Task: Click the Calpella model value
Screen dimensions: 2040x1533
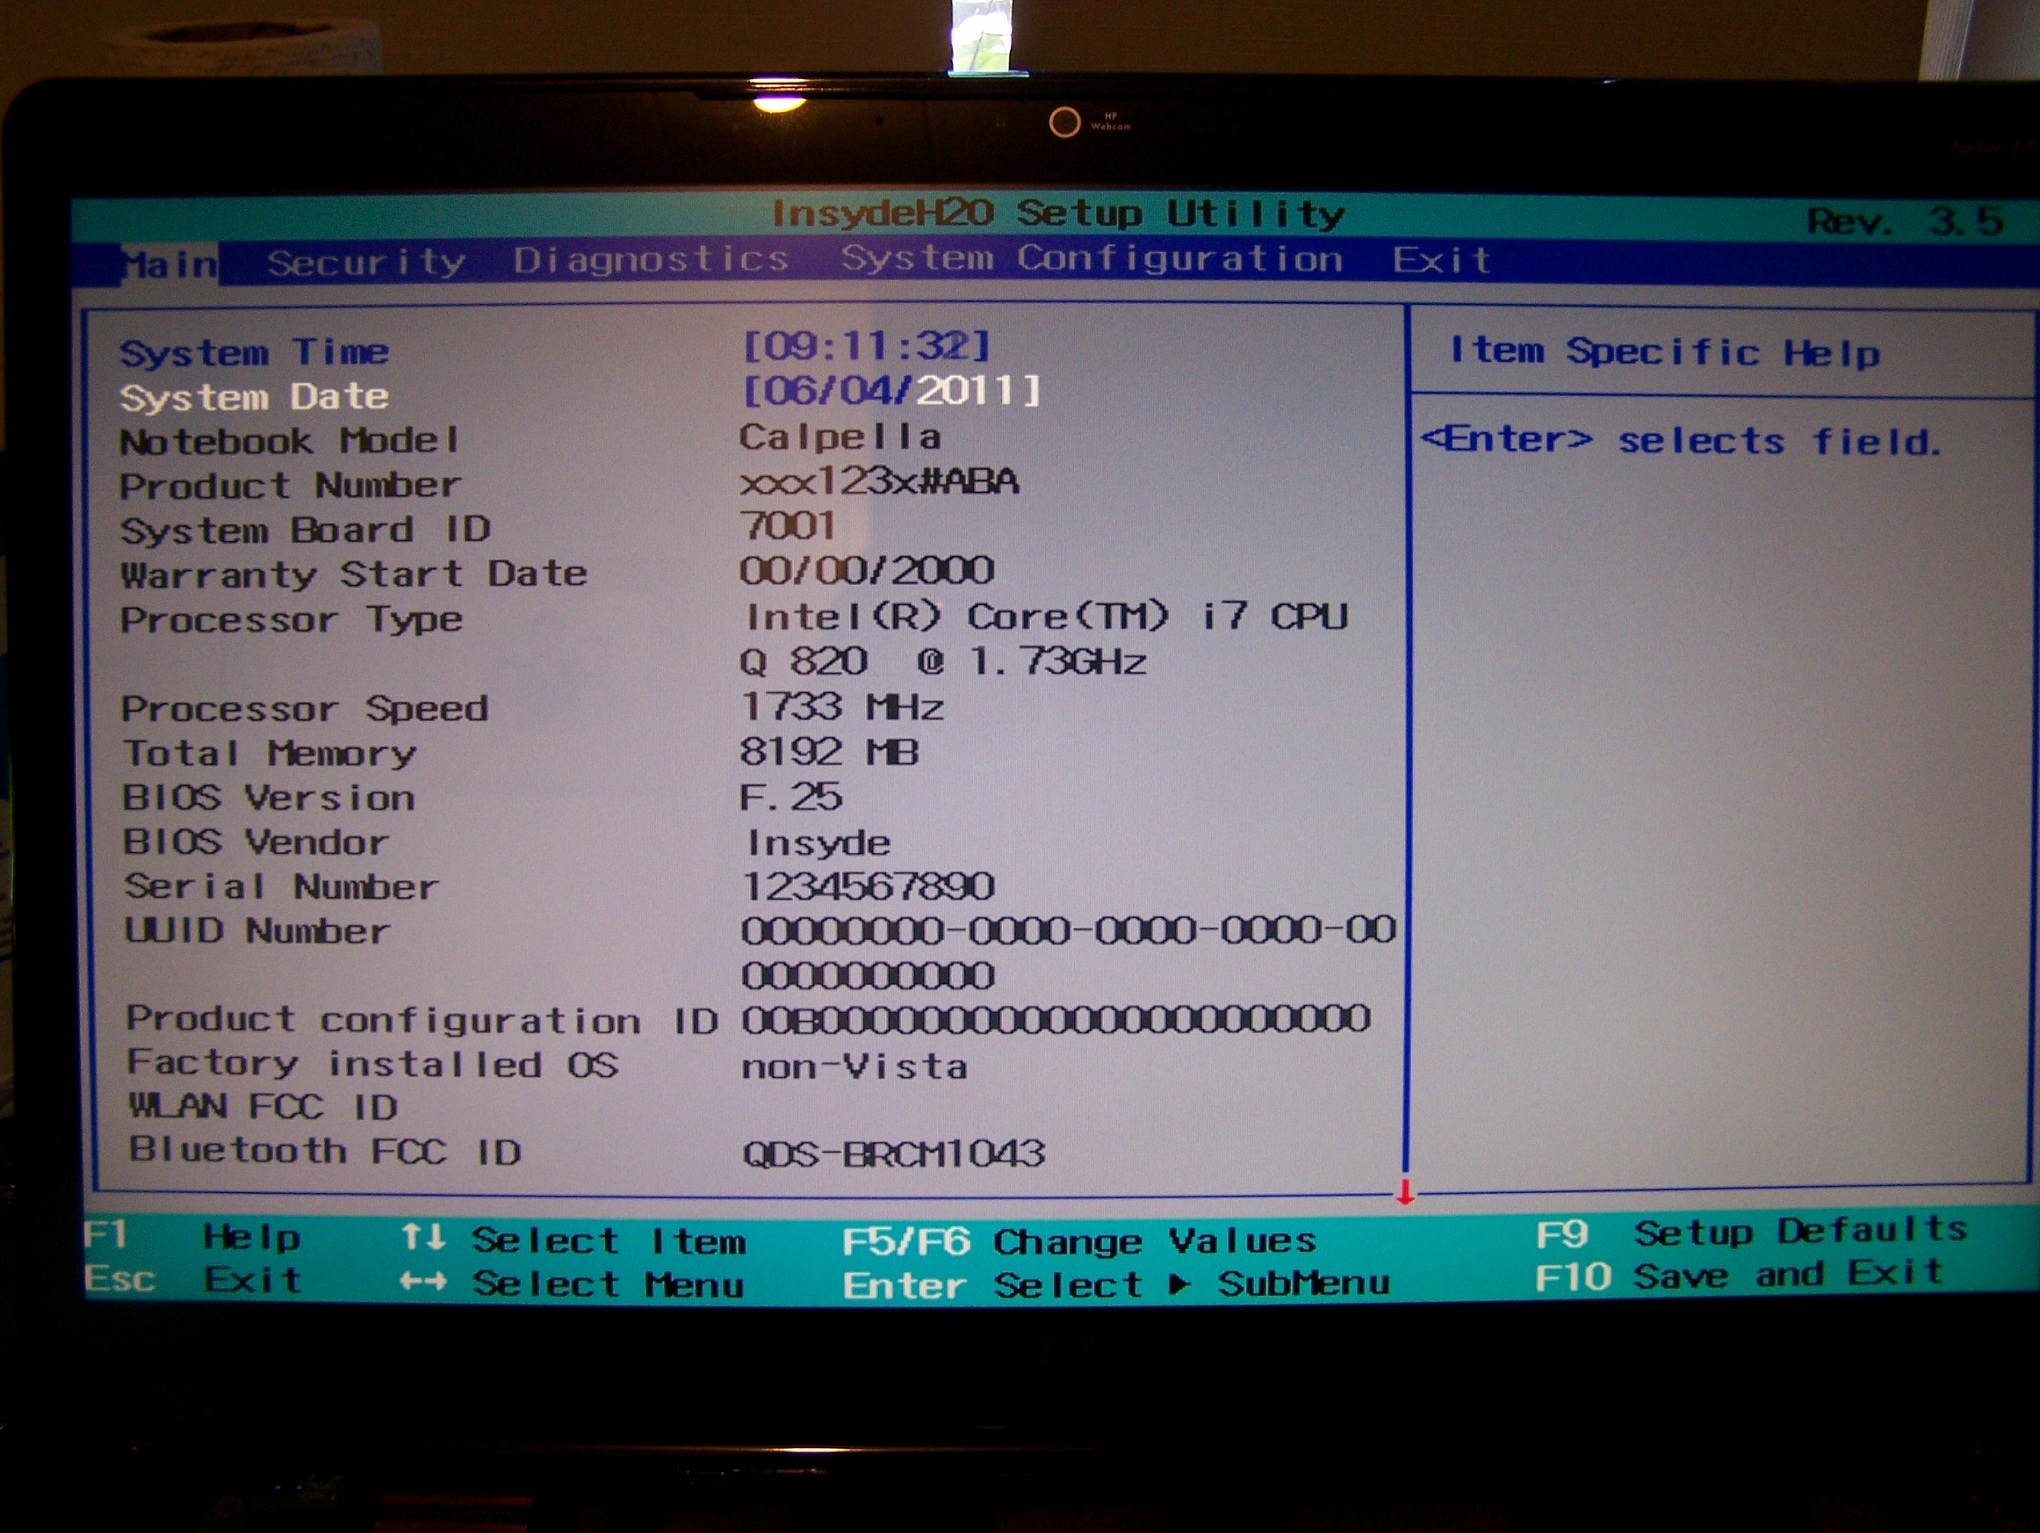Action: (x=840, y=437)
